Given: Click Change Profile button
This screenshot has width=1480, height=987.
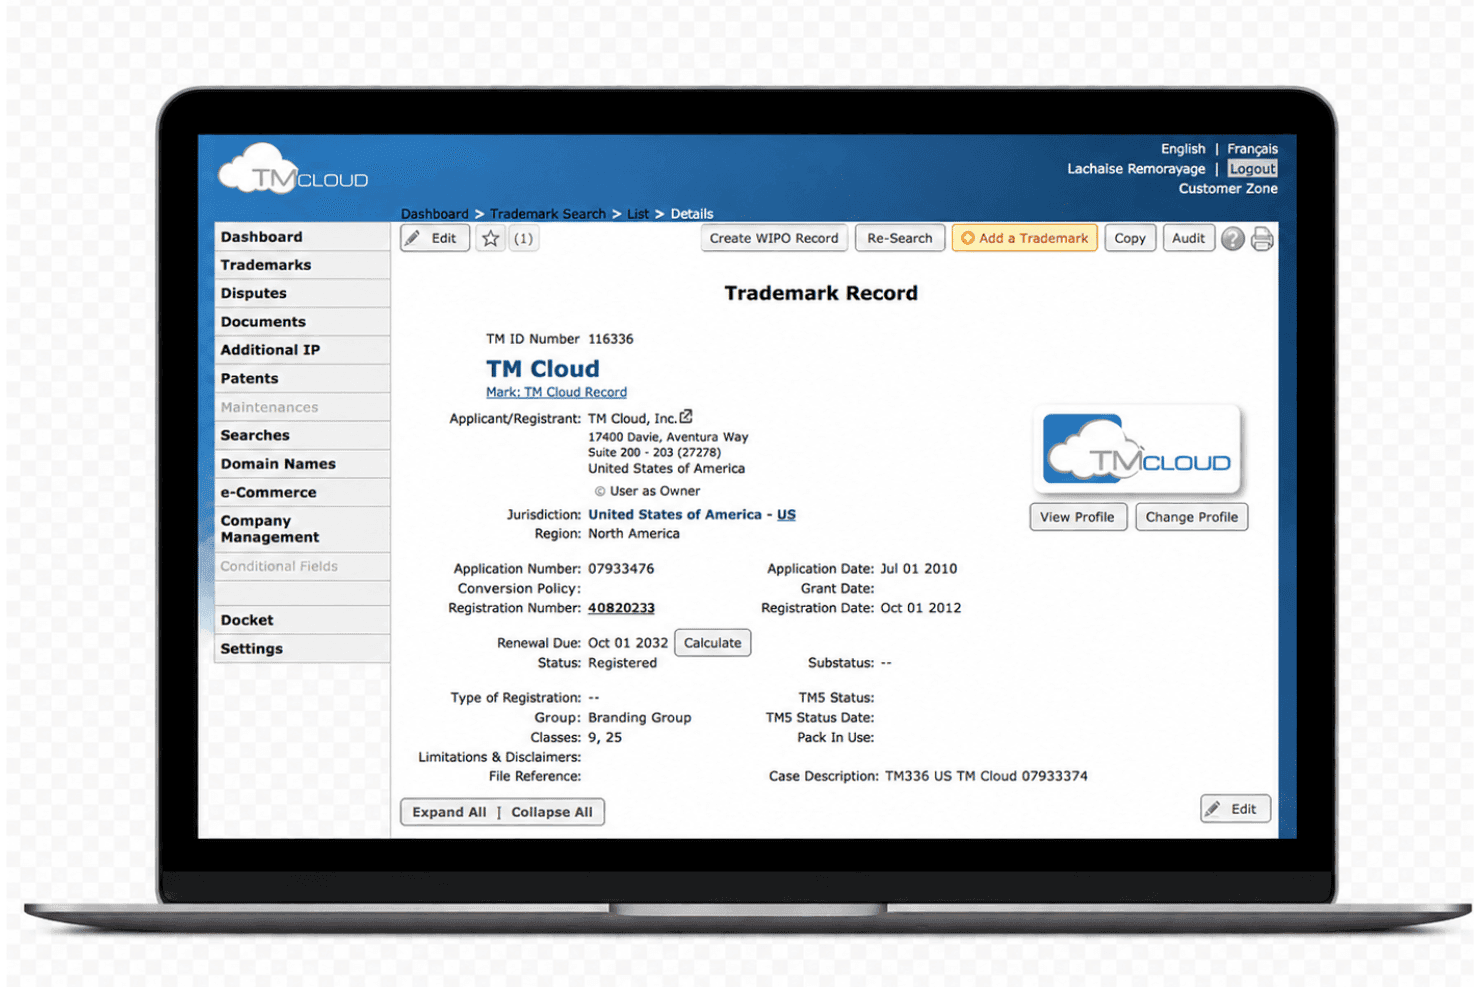Looking at the screenshot, I should (x=1192, y=517).
